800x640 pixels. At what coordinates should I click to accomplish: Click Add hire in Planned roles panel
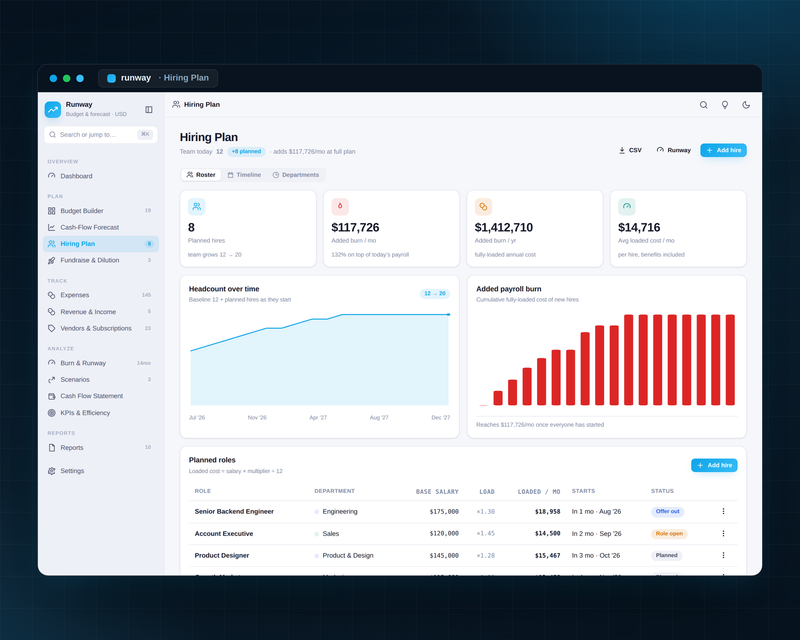point(714,465)
